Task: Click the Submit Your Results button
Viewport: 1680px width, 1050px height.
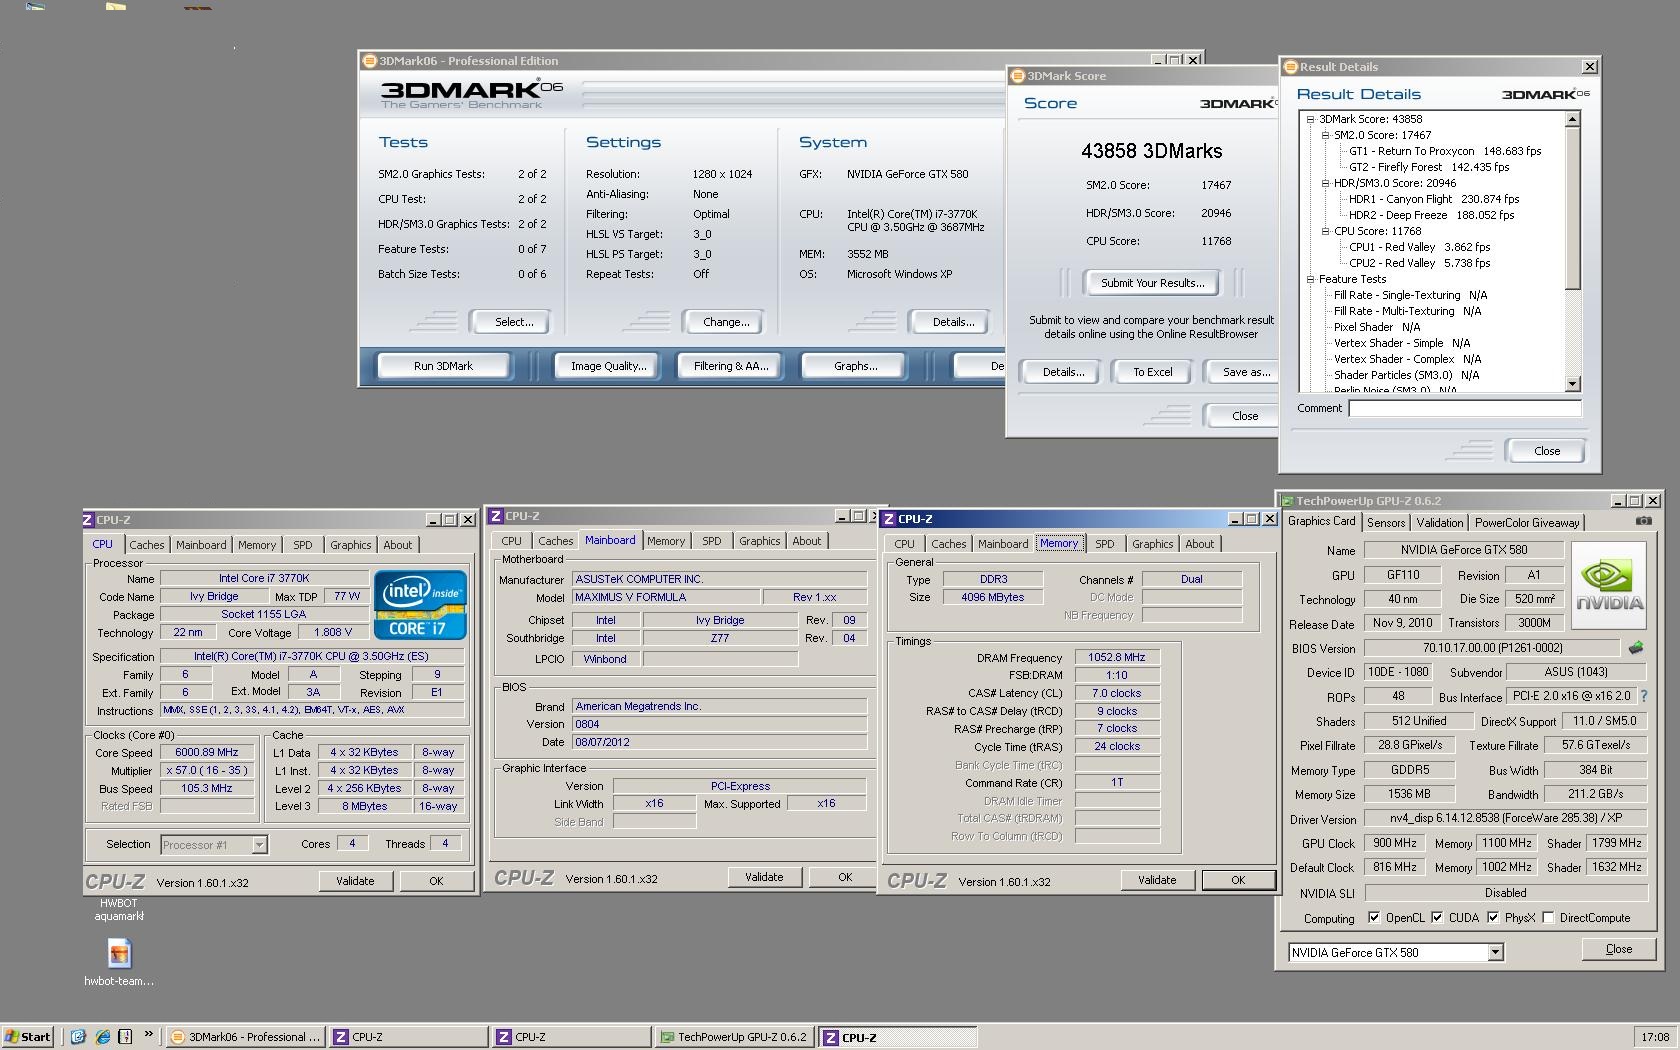Action: [x=1152, y=283]
